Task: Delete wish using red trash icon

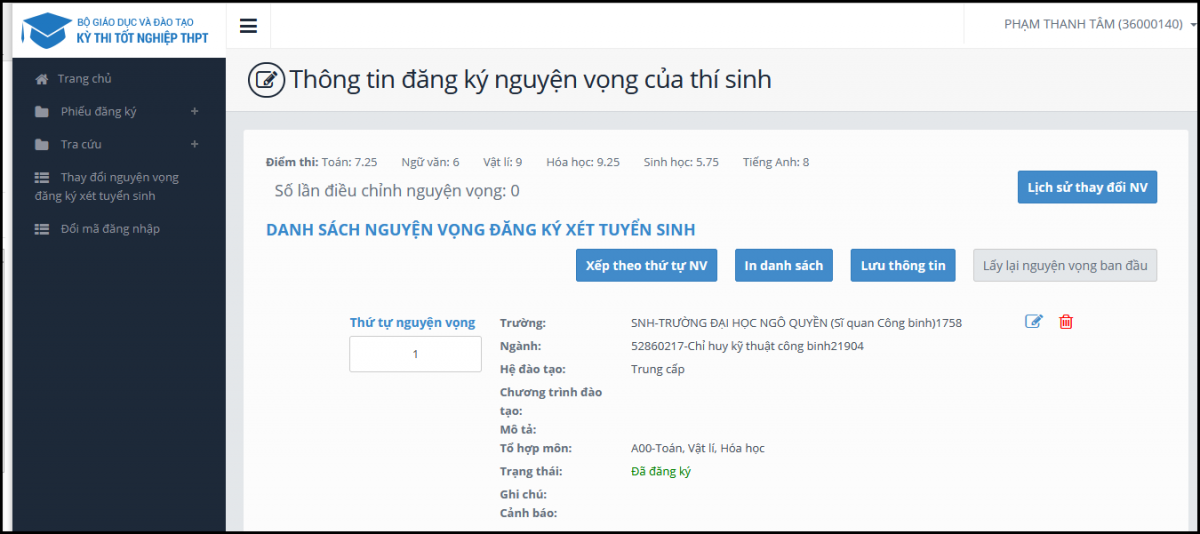Action: (x=1066, y=322)
